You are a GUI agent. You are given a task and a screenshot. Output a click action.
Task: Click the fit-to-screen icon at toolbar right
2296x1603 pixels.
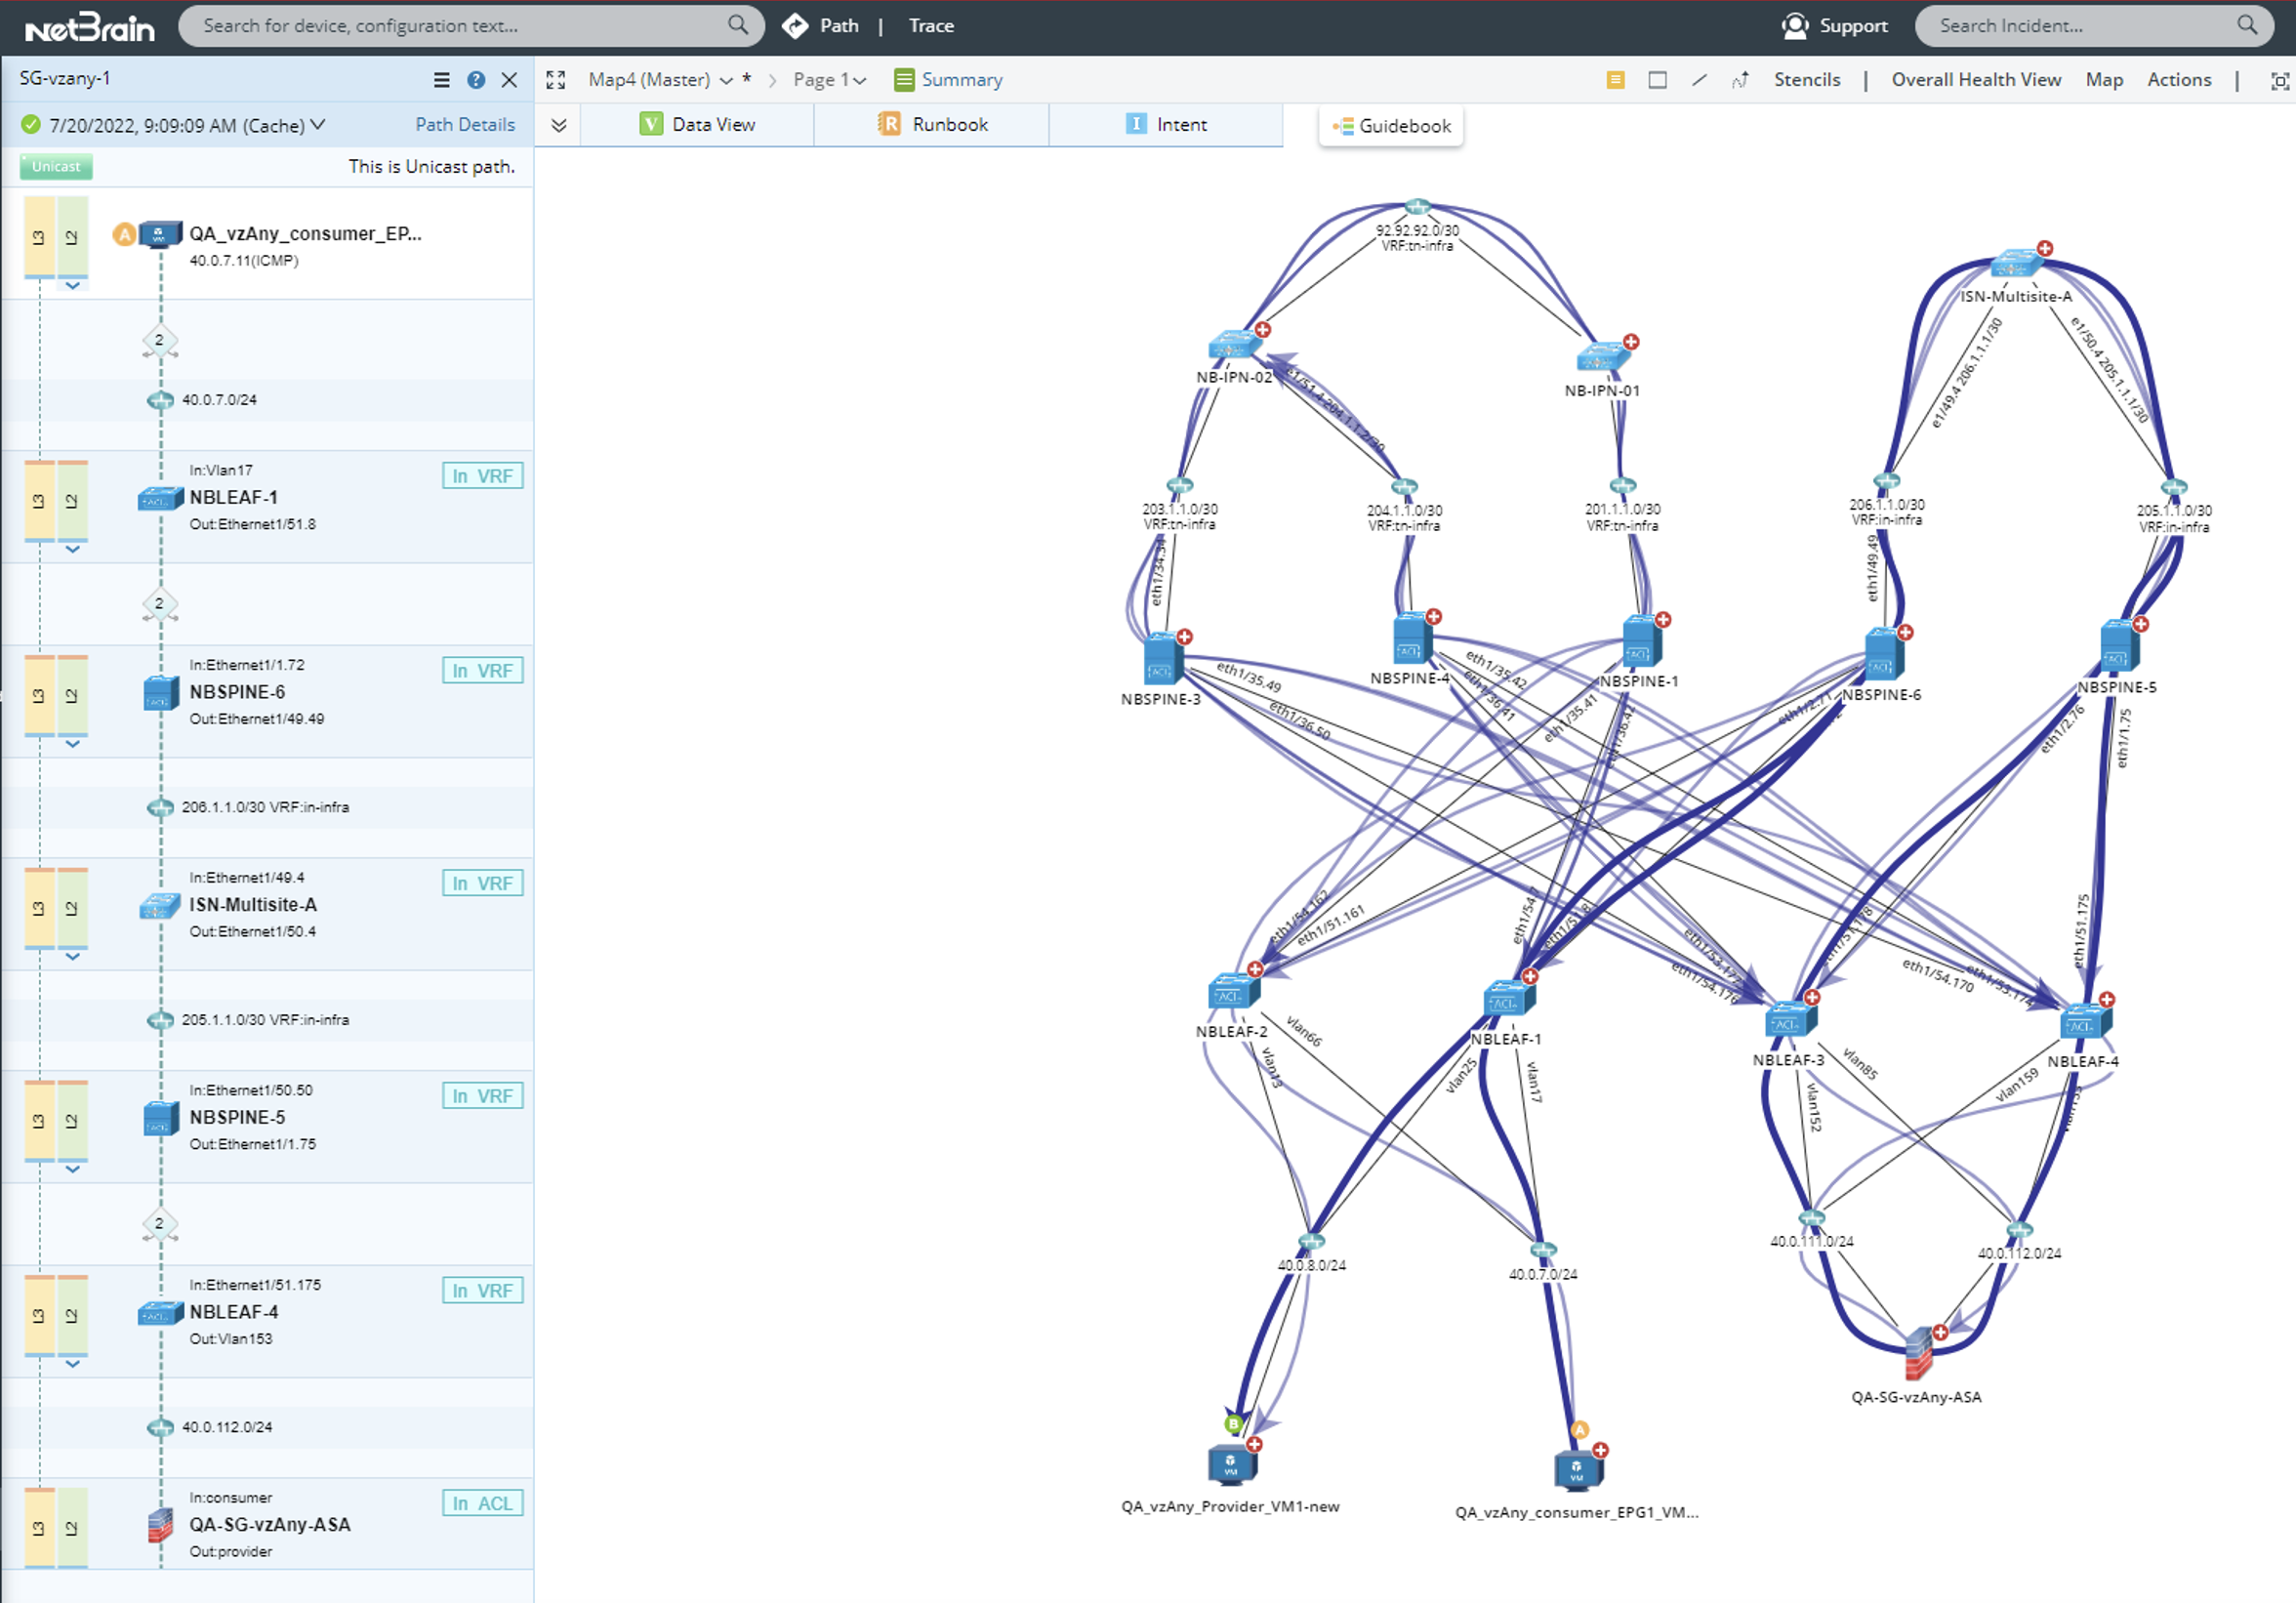click(x=2279, y=81)
